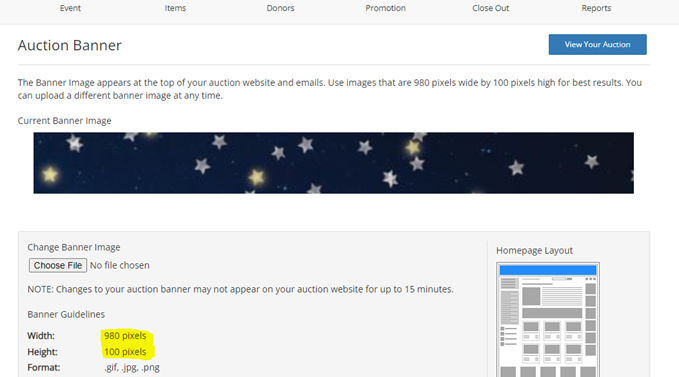Click the .gif, .jpg, .png format text
679x377 pixels.
[x=132, y=367]
